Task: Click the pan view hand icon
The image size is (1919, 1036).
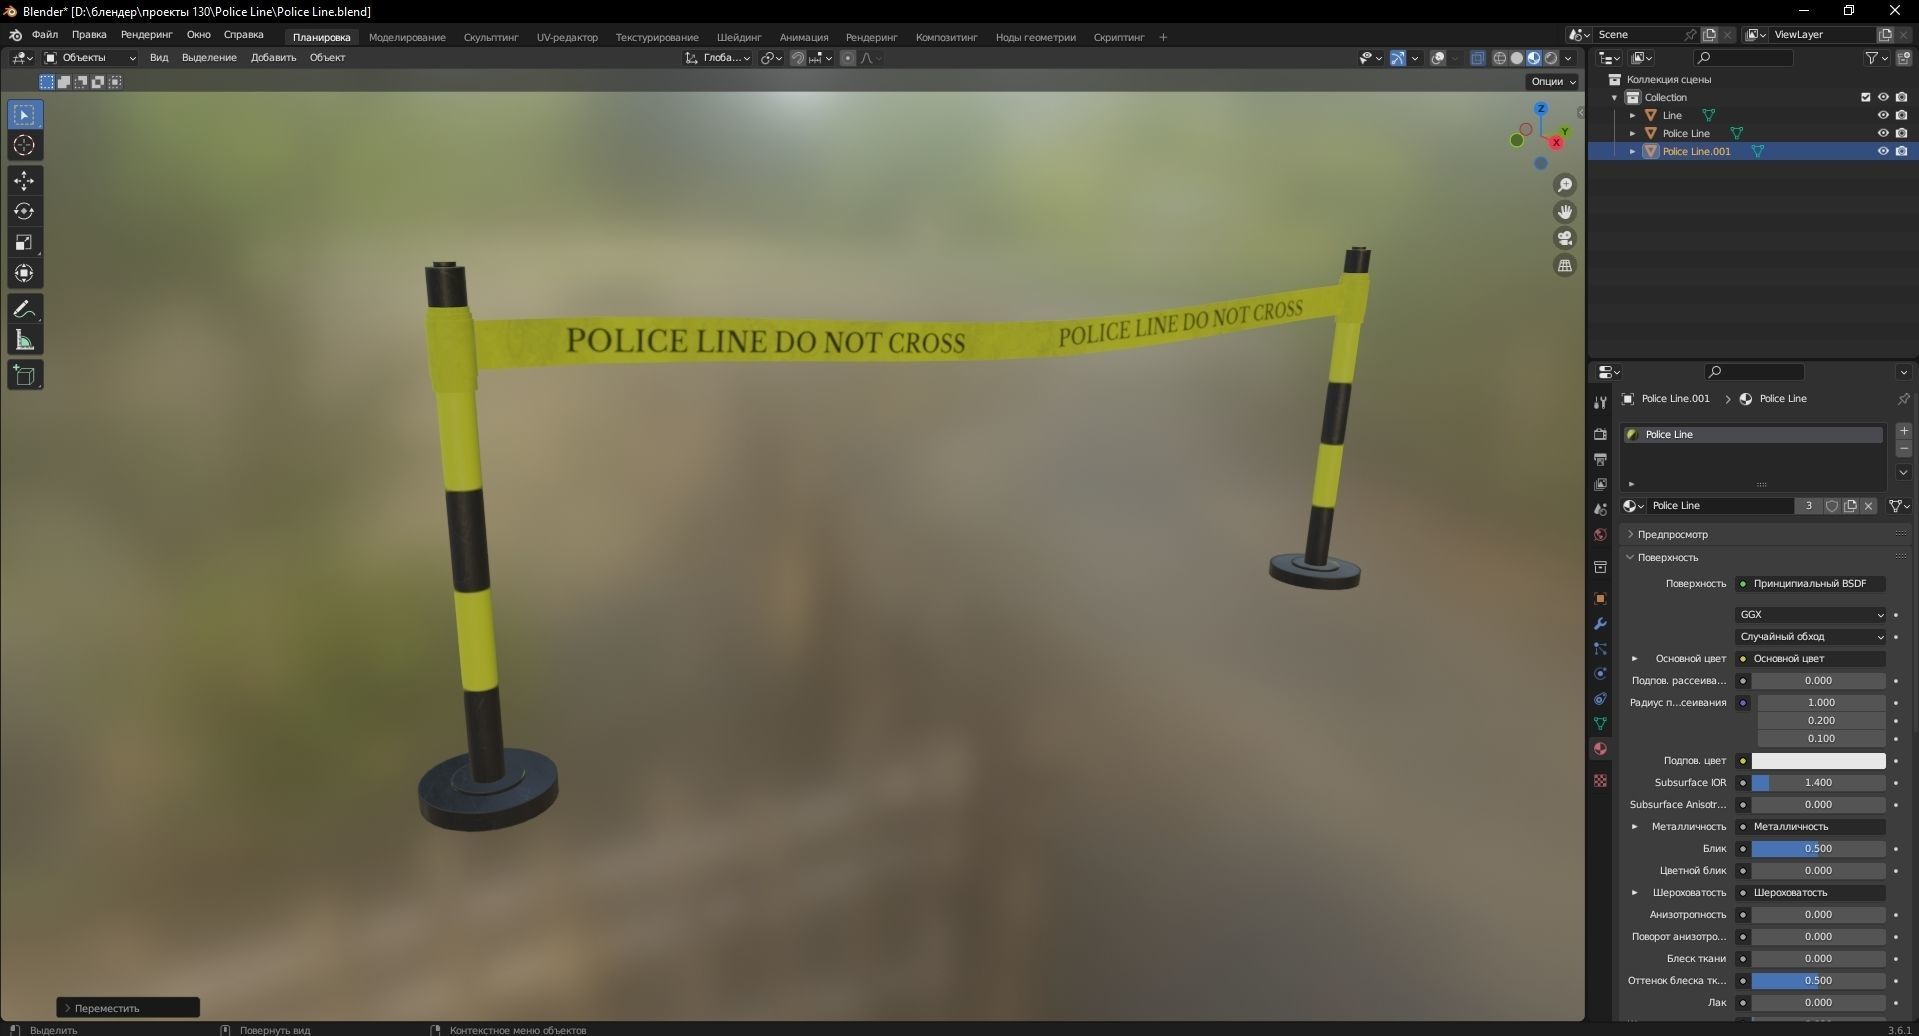Action: 1565,212
